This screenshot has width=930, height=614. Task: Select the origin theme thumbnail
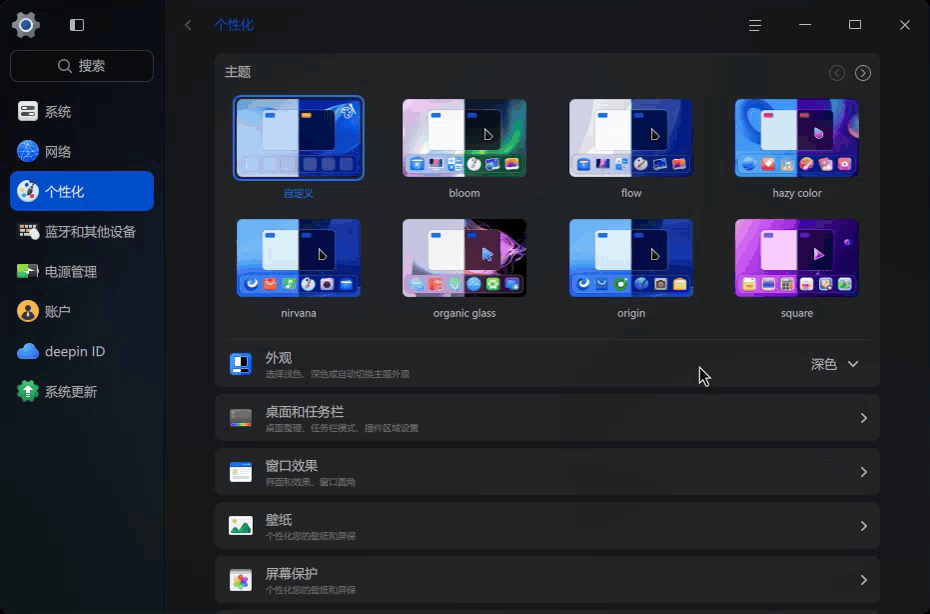point(630,258)
